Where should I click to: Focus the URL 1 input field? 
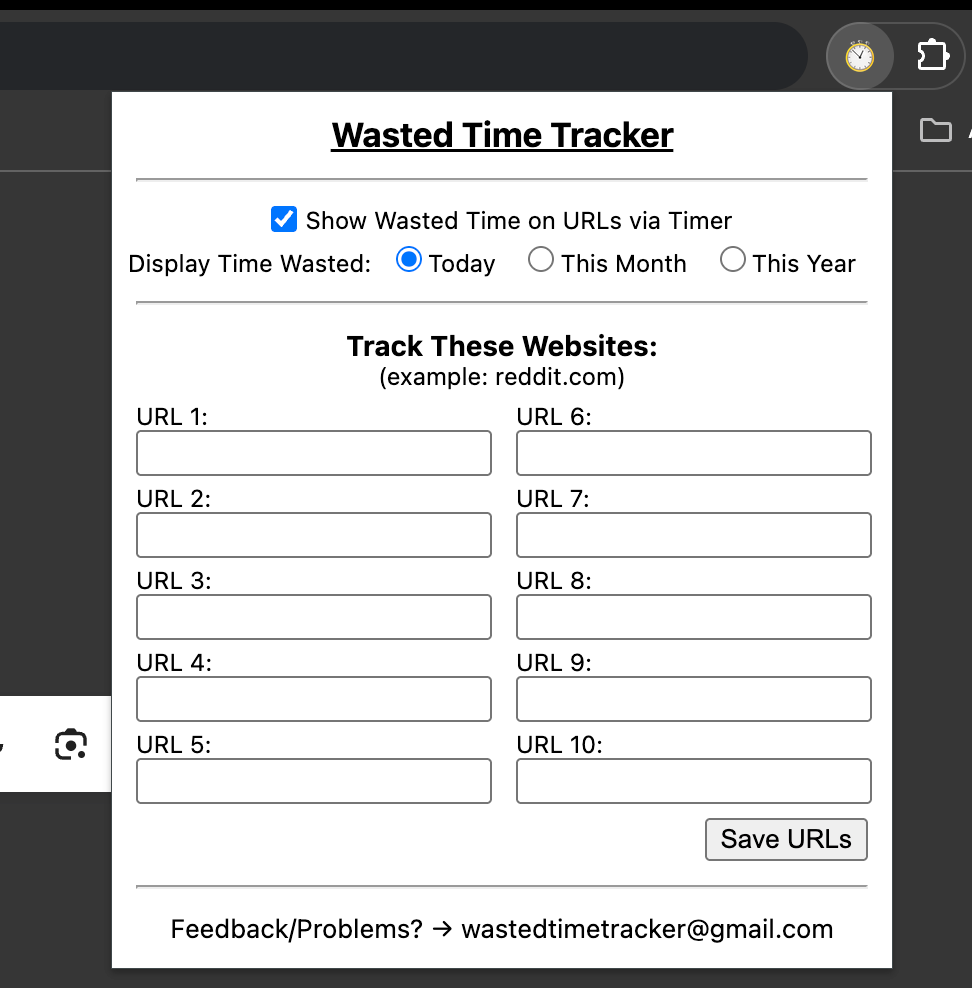click(x=314, y=453)
